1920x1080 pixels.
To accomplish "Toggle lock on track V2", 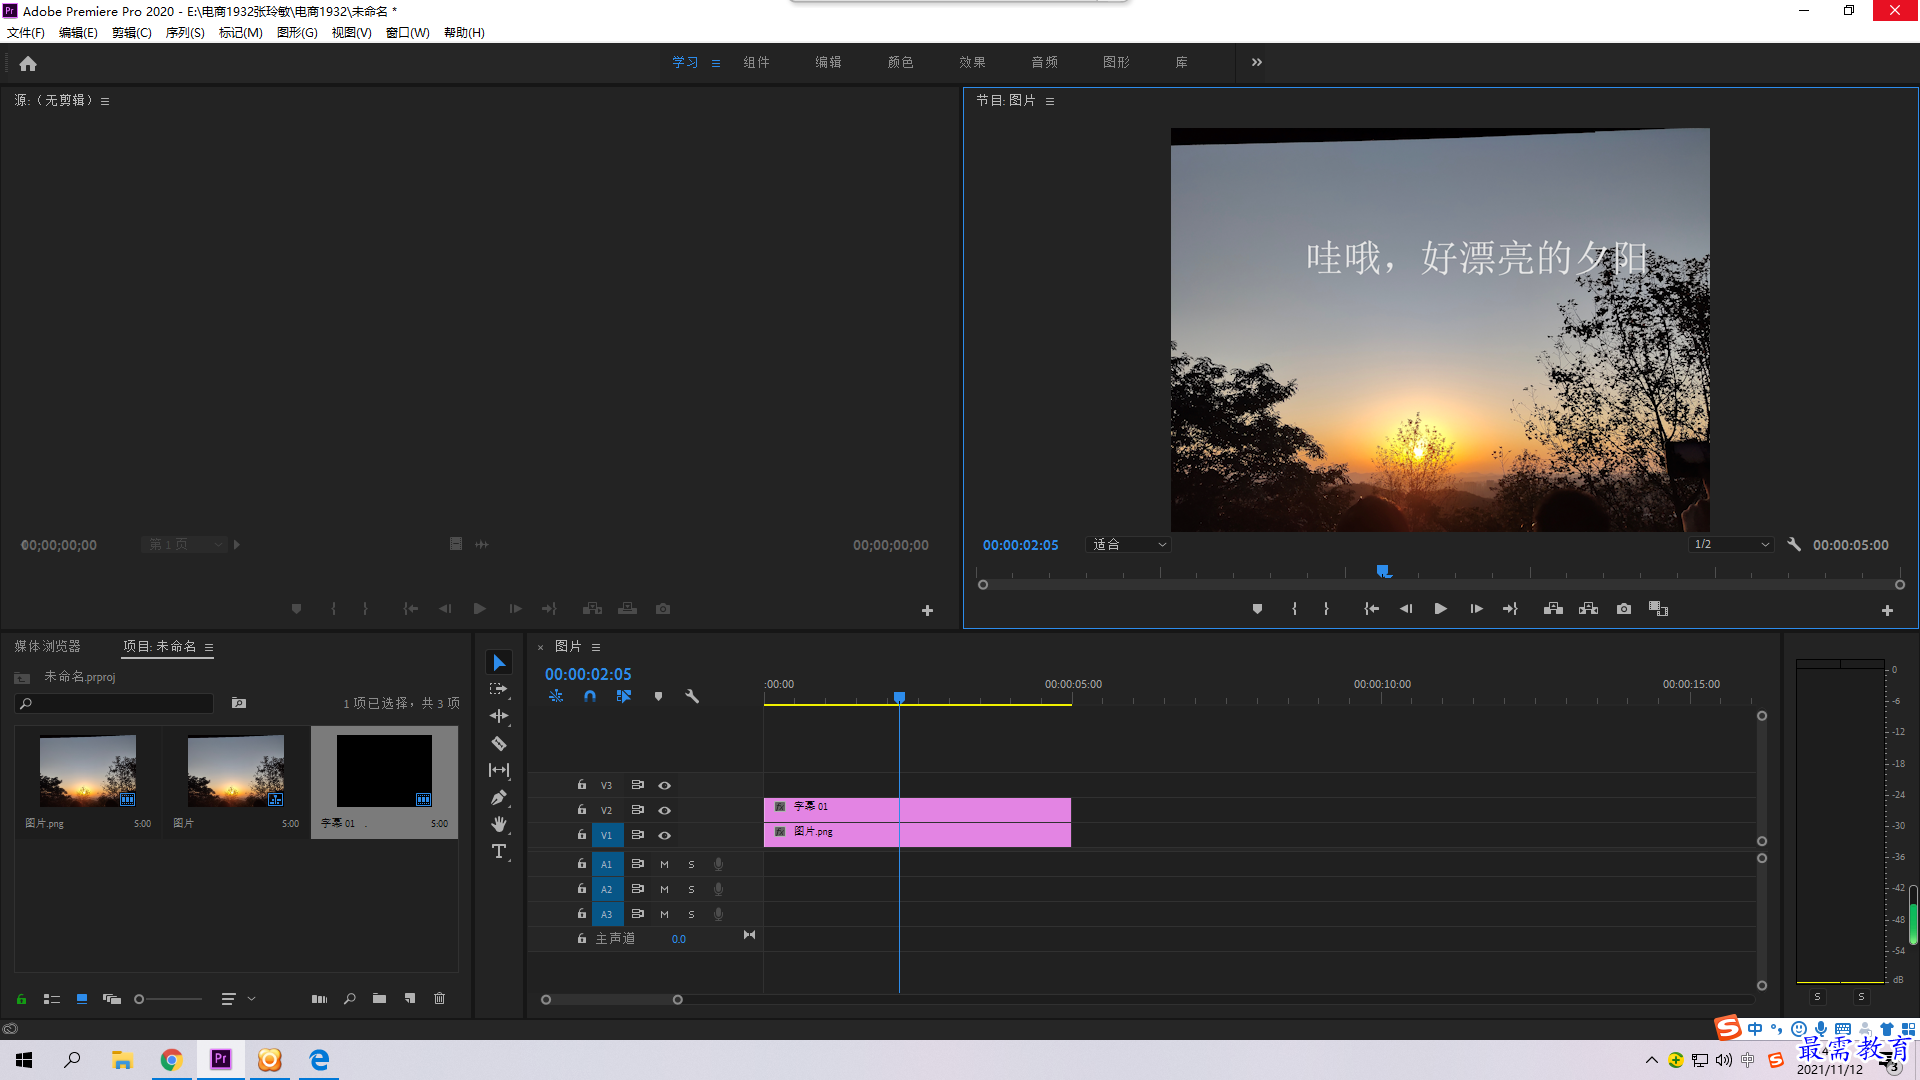I will tap(582, 810).
